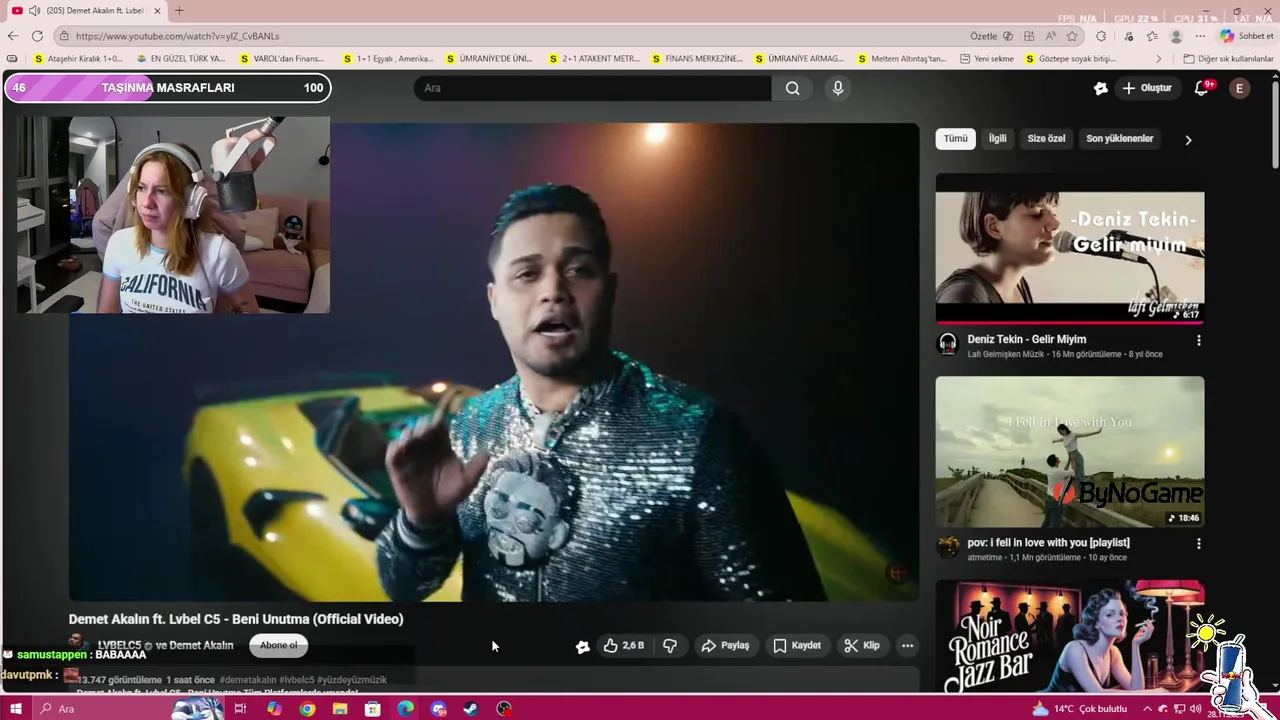
Task: Click the Klip clip button
Action: click(862, 646)
